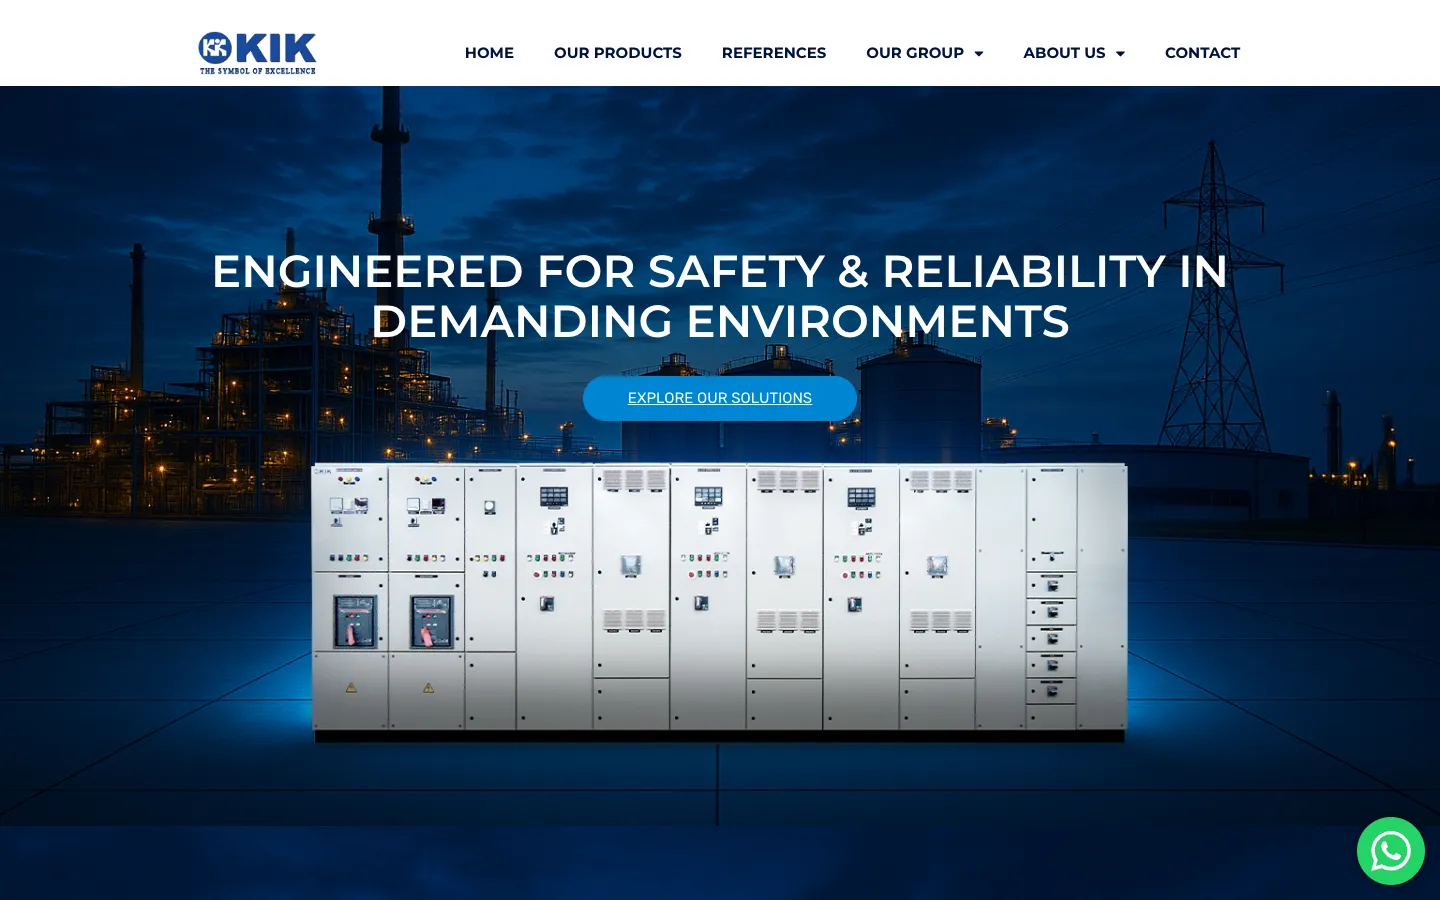Expand the ABOUT US dropdown arrow
1440x900 pixels.
pos(1120,54)
